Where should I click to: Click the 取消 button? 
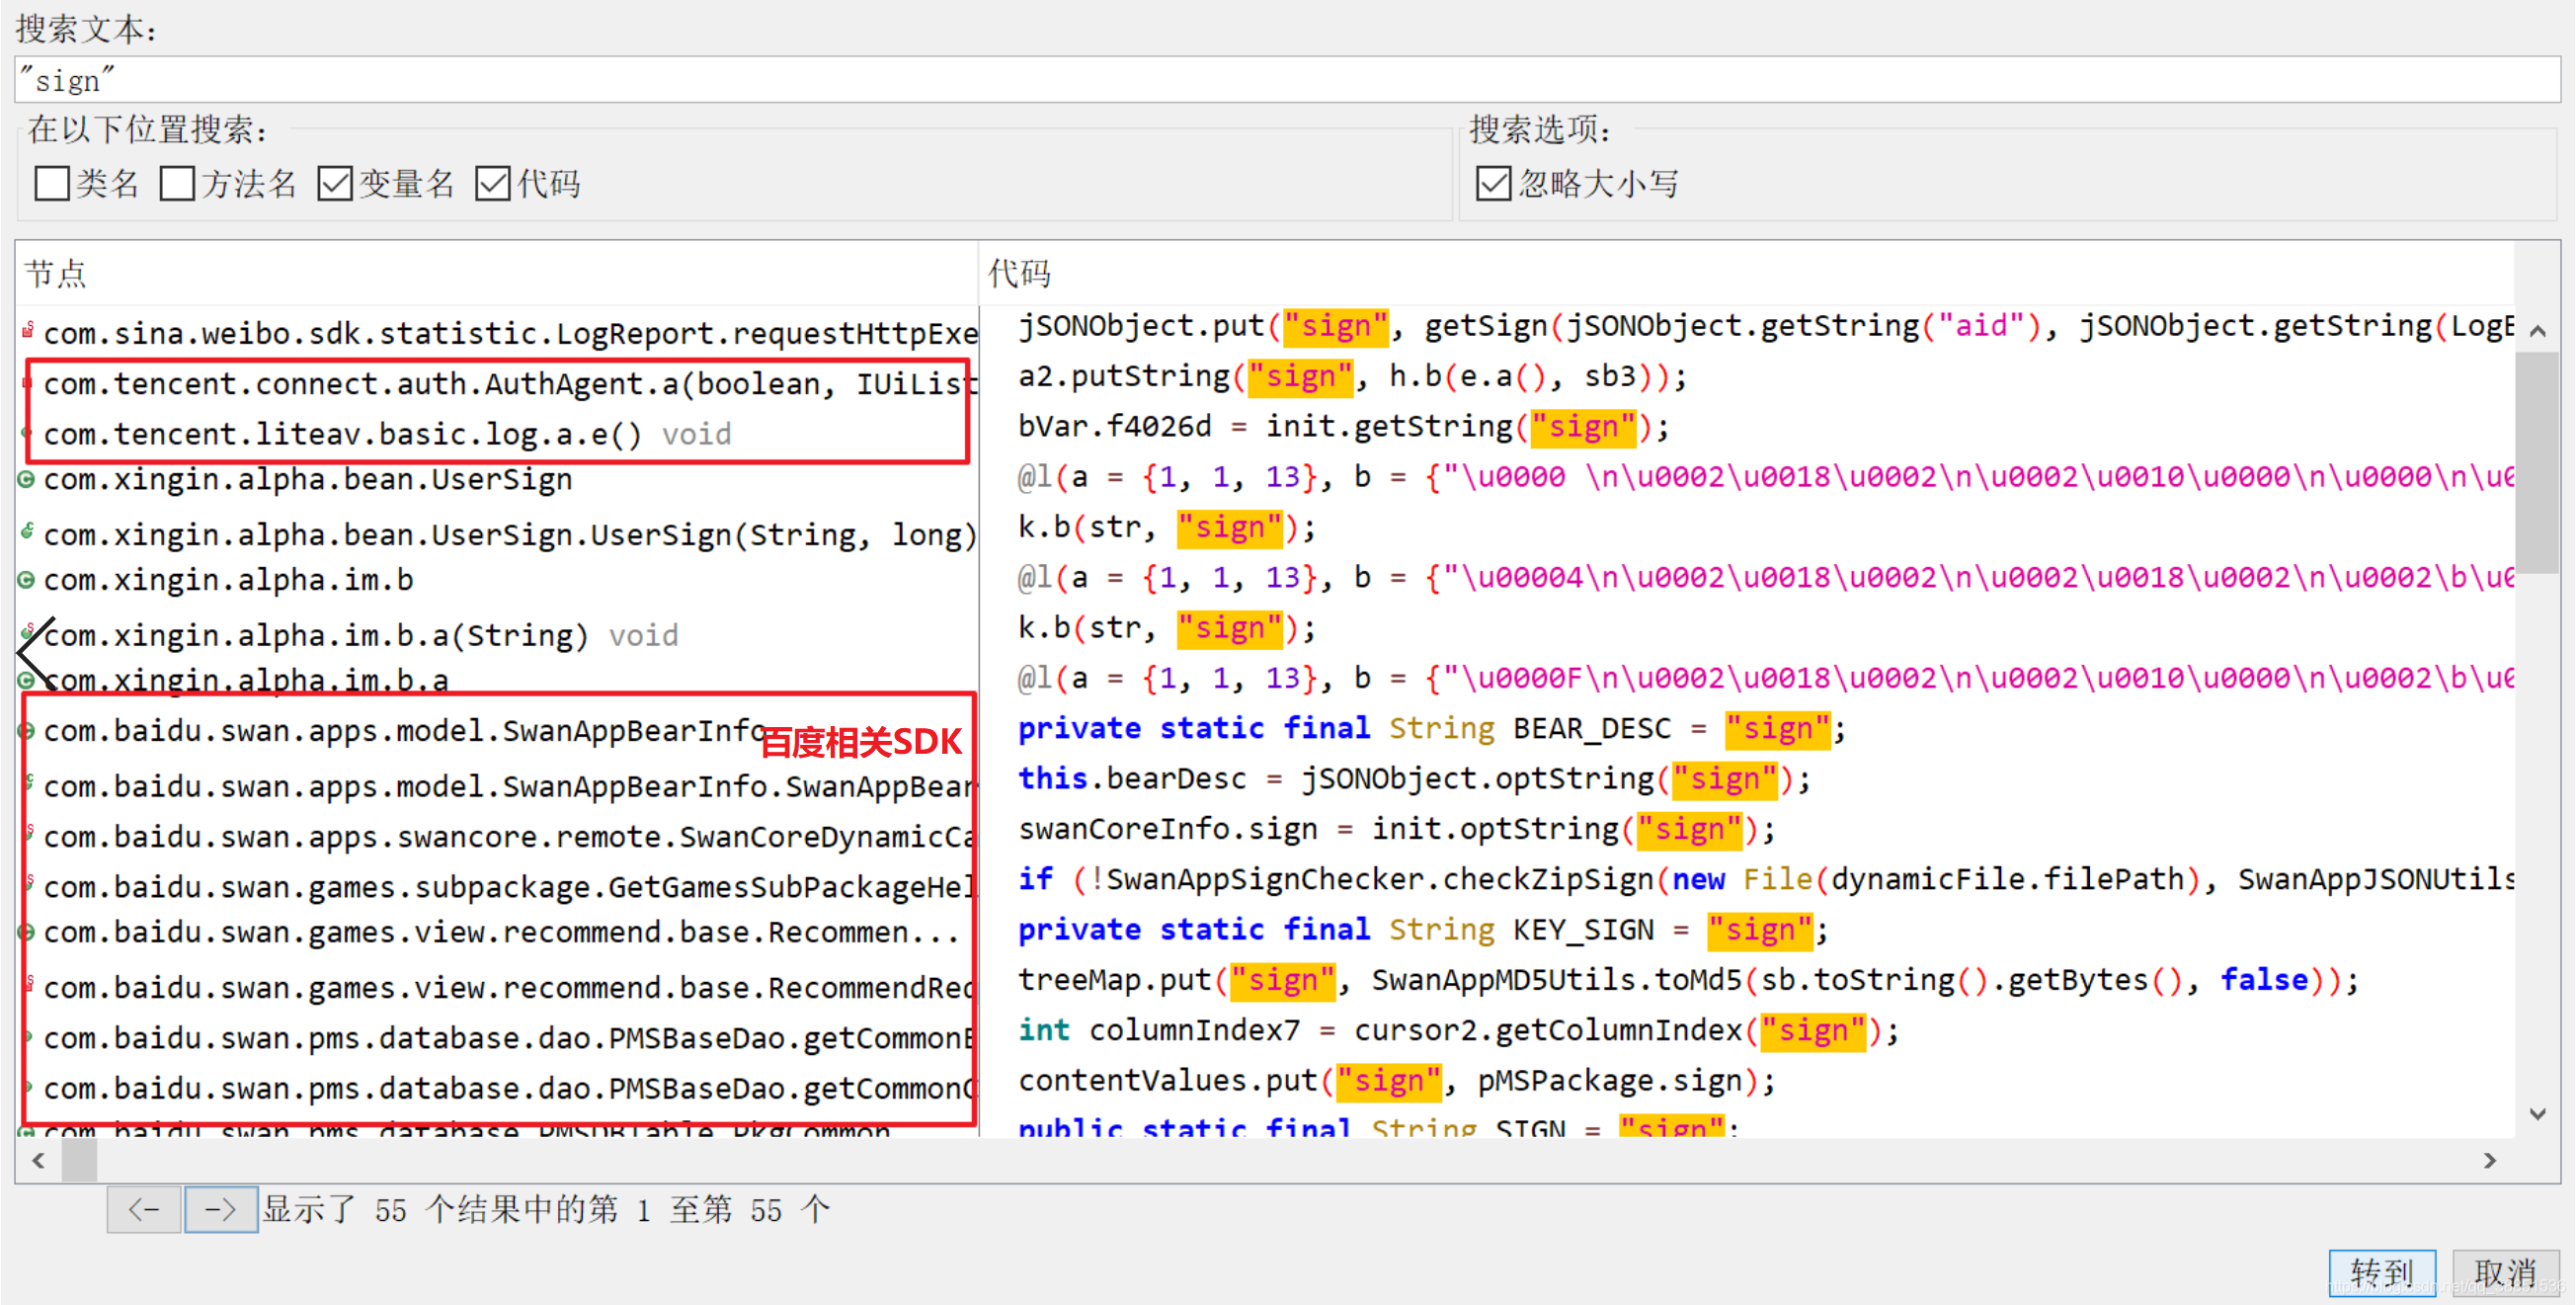2505,1272
